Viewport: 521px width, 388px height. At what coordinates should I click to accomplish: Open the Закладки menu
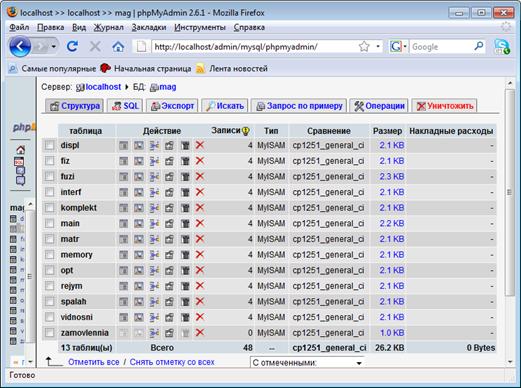point(149,27)
